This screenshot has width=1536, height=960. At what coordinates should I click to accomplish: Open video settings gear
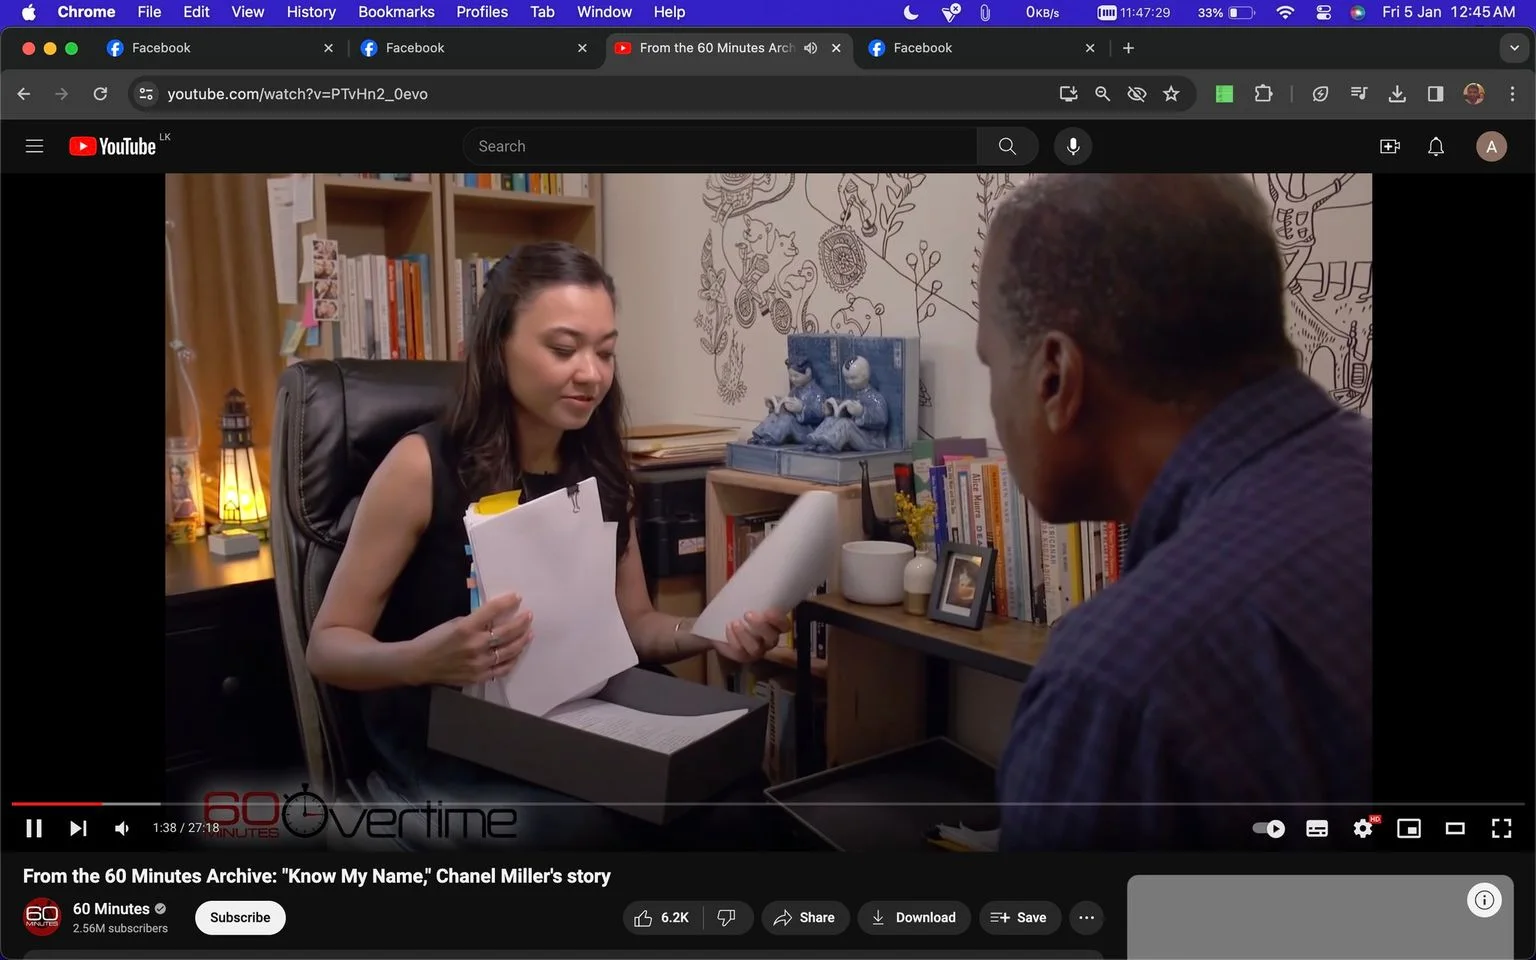click(1363, 828)
